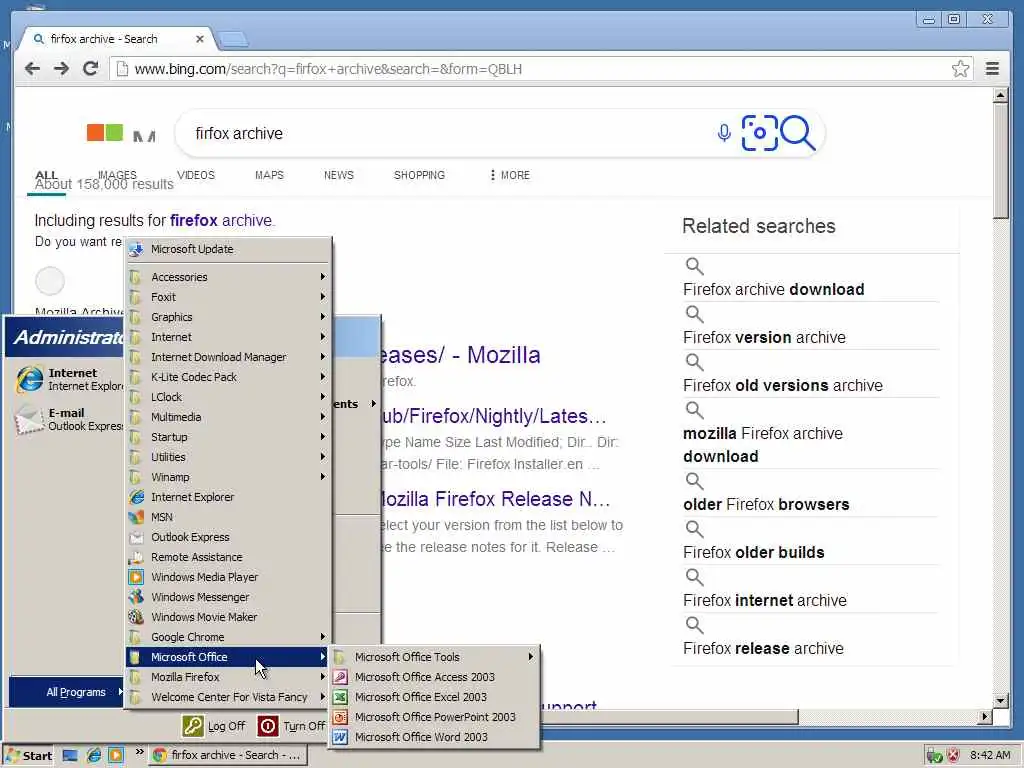Open Internet Explorer in programs list
This screenshot has height=768, width=1024.
pos(229,497)
